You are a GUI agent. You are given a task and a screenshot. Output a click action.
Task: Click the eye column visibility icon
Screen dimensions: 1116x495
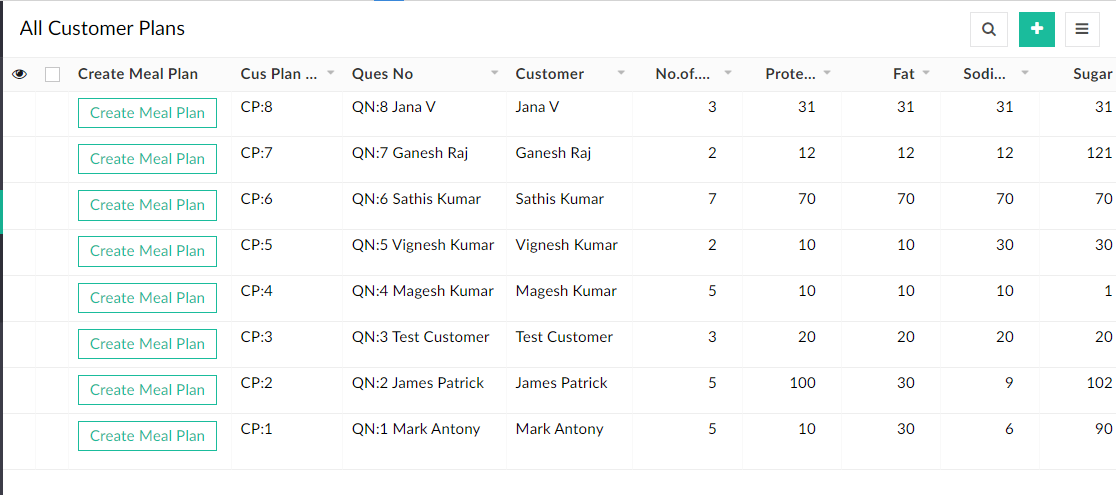tap(19, 74)
